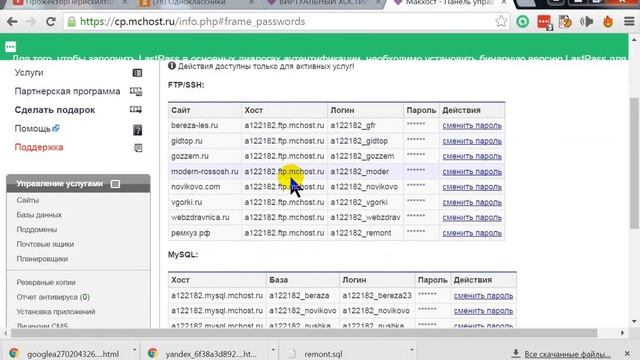Viewport: 640px width, 360px height.
Task: Change password for gidtop.ru FTP
Action: point(472,141)
